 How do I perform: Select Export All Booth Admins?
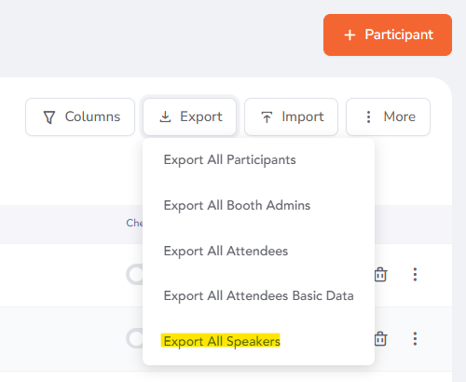click(x=237, y=206)
